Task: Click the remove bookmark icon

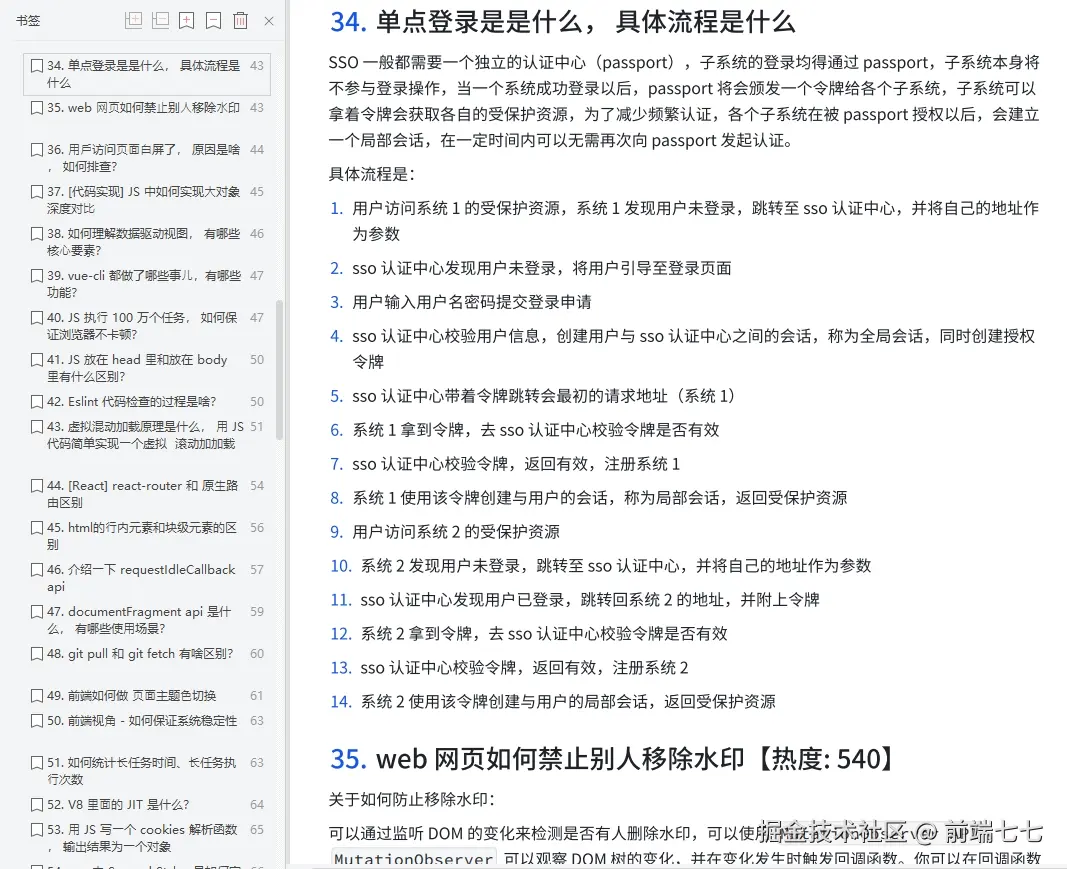Action: click(x=211, y=21)
